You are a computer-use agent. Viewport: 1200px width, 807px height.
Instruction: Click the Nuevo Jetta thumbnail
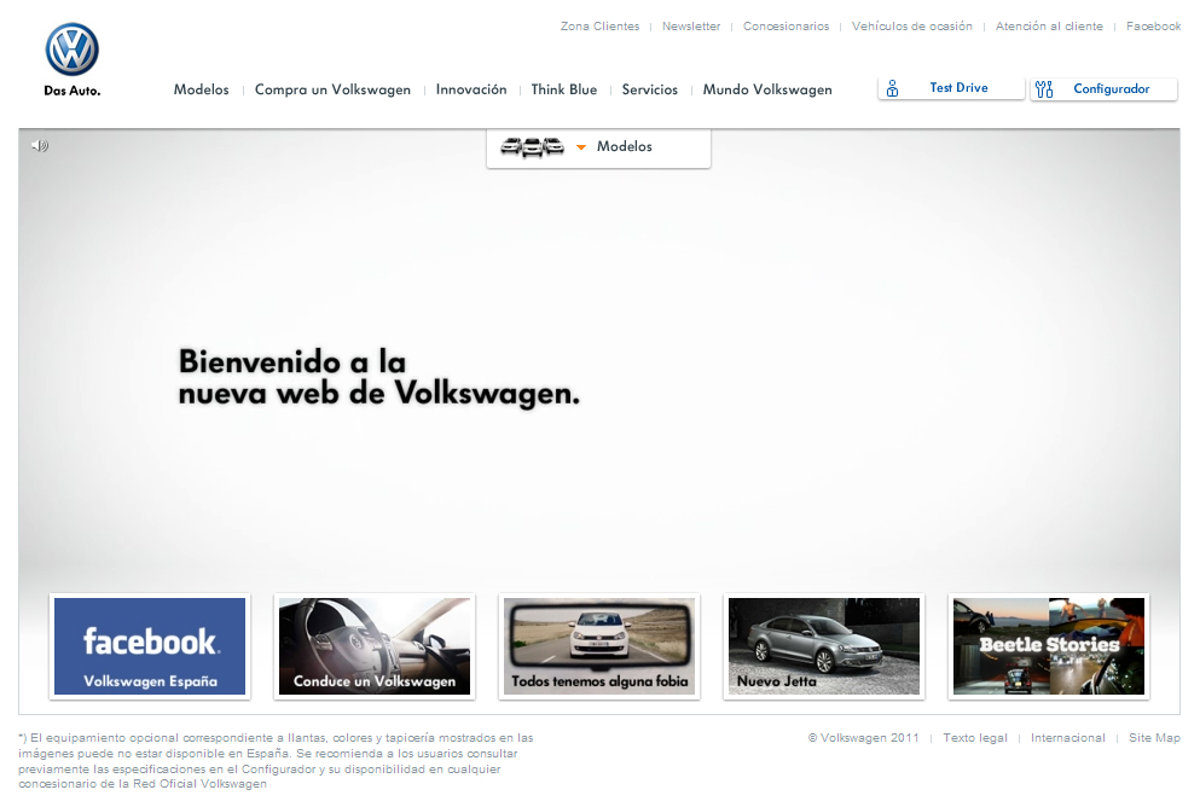point(824,646)
